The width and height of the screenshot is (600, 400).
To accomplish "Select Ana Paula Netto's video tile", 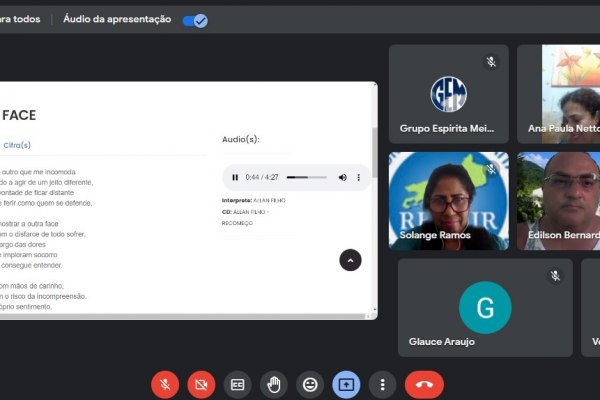I will point(560,94).
